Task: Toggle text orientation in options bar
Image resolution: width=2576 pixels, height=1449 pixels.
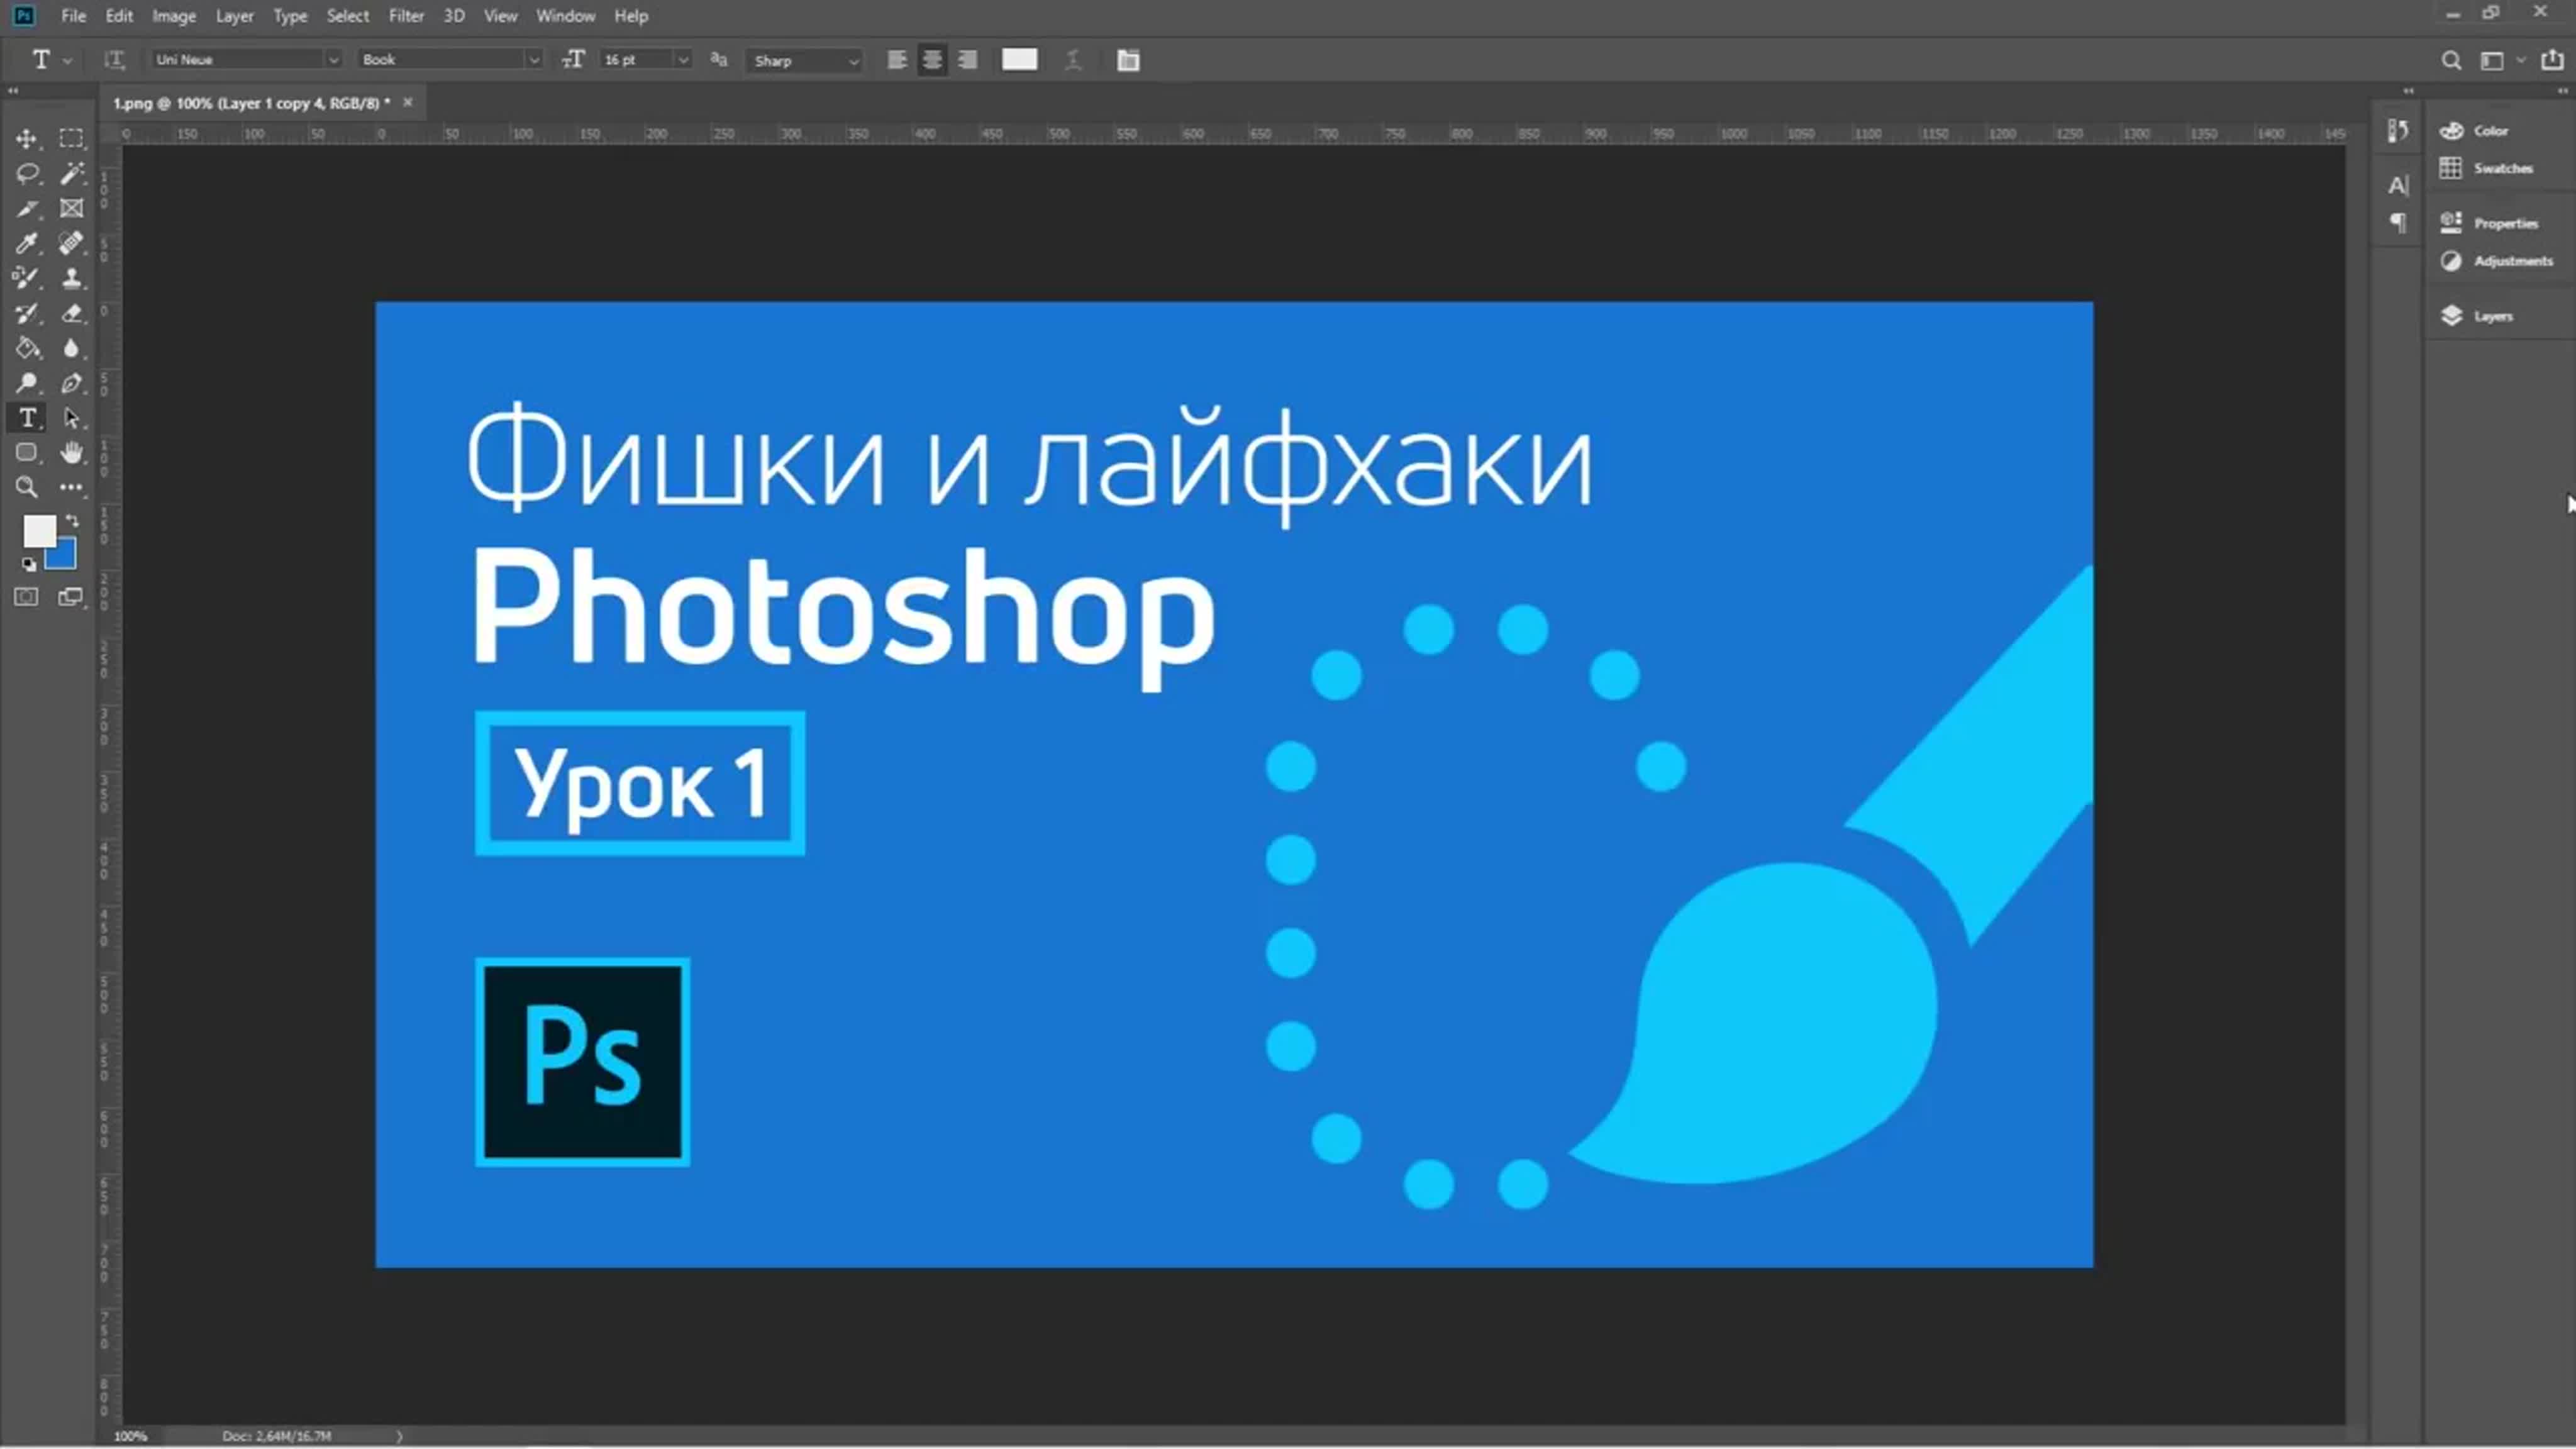Action: (x=114, y=60)
